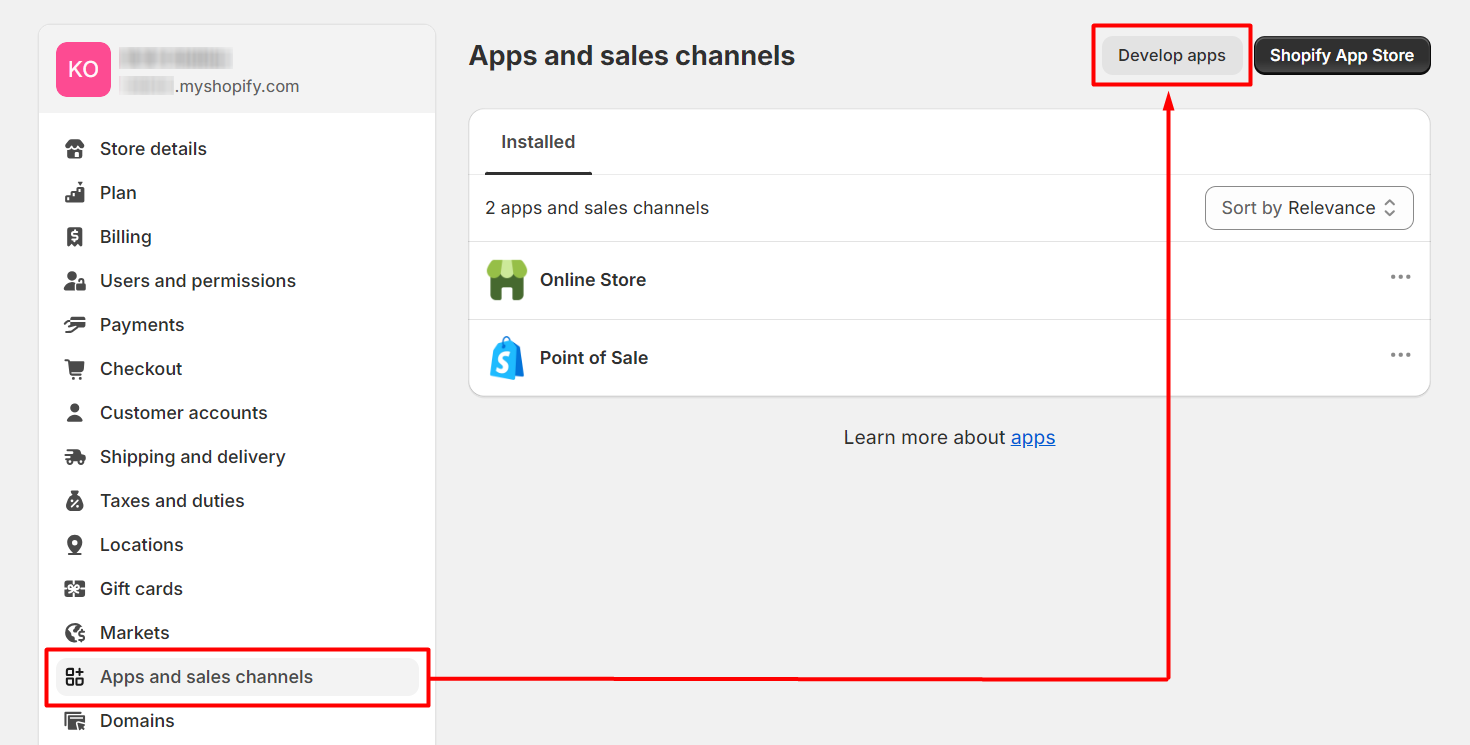This screenshot has width=1470, height=745.
Task: Click the Online Store app icon
Action: click(x=507, y=280)
